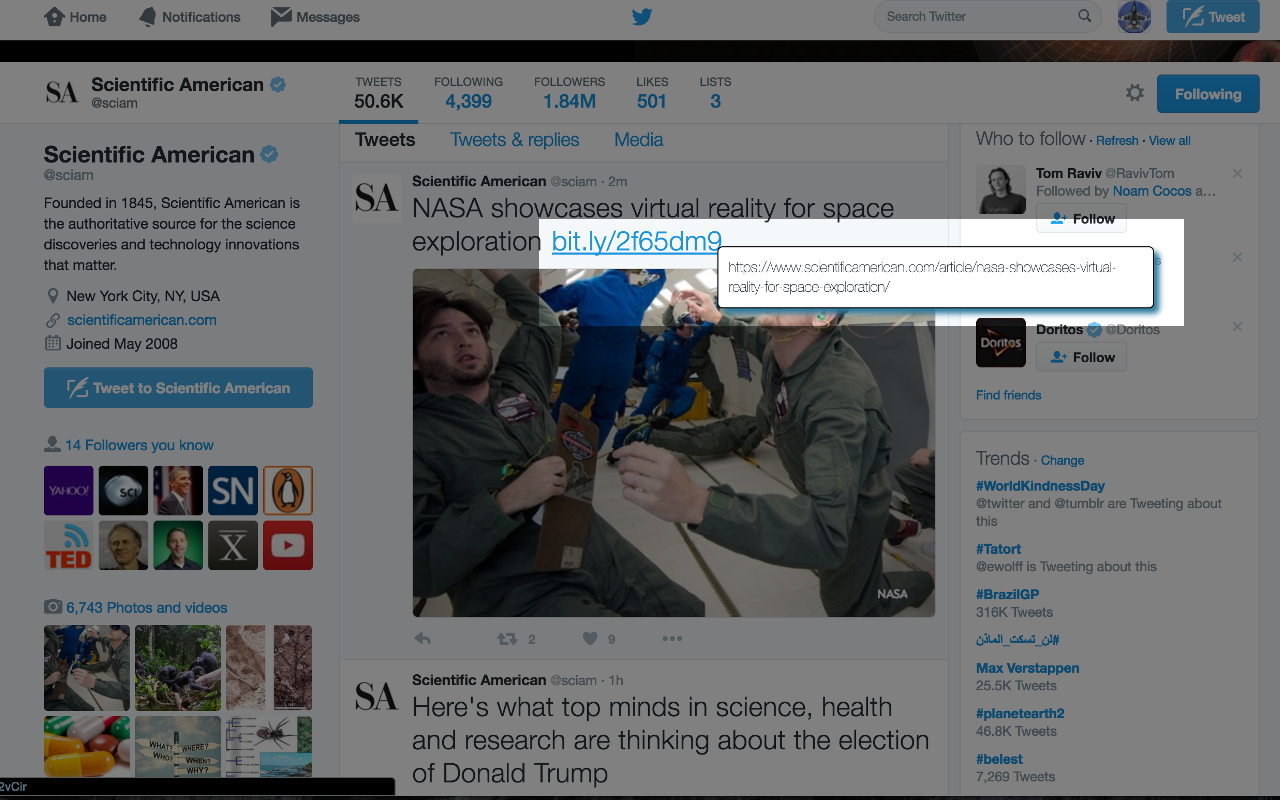Switch to Tweets & replies tab
The width and height of the screenshot is (1280, 800).
pyautogui.click(x=515, y=140)
